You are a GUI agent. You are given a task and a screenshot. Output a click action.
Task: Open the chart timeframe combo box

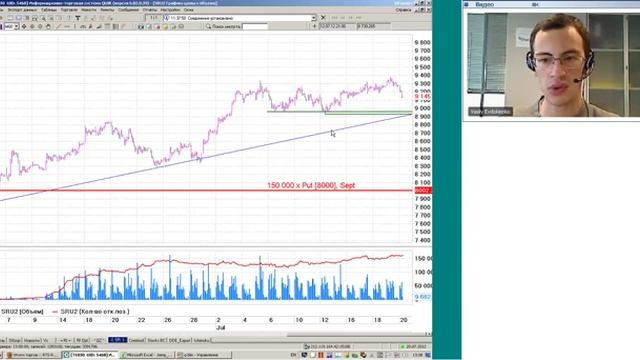(11, 27)
